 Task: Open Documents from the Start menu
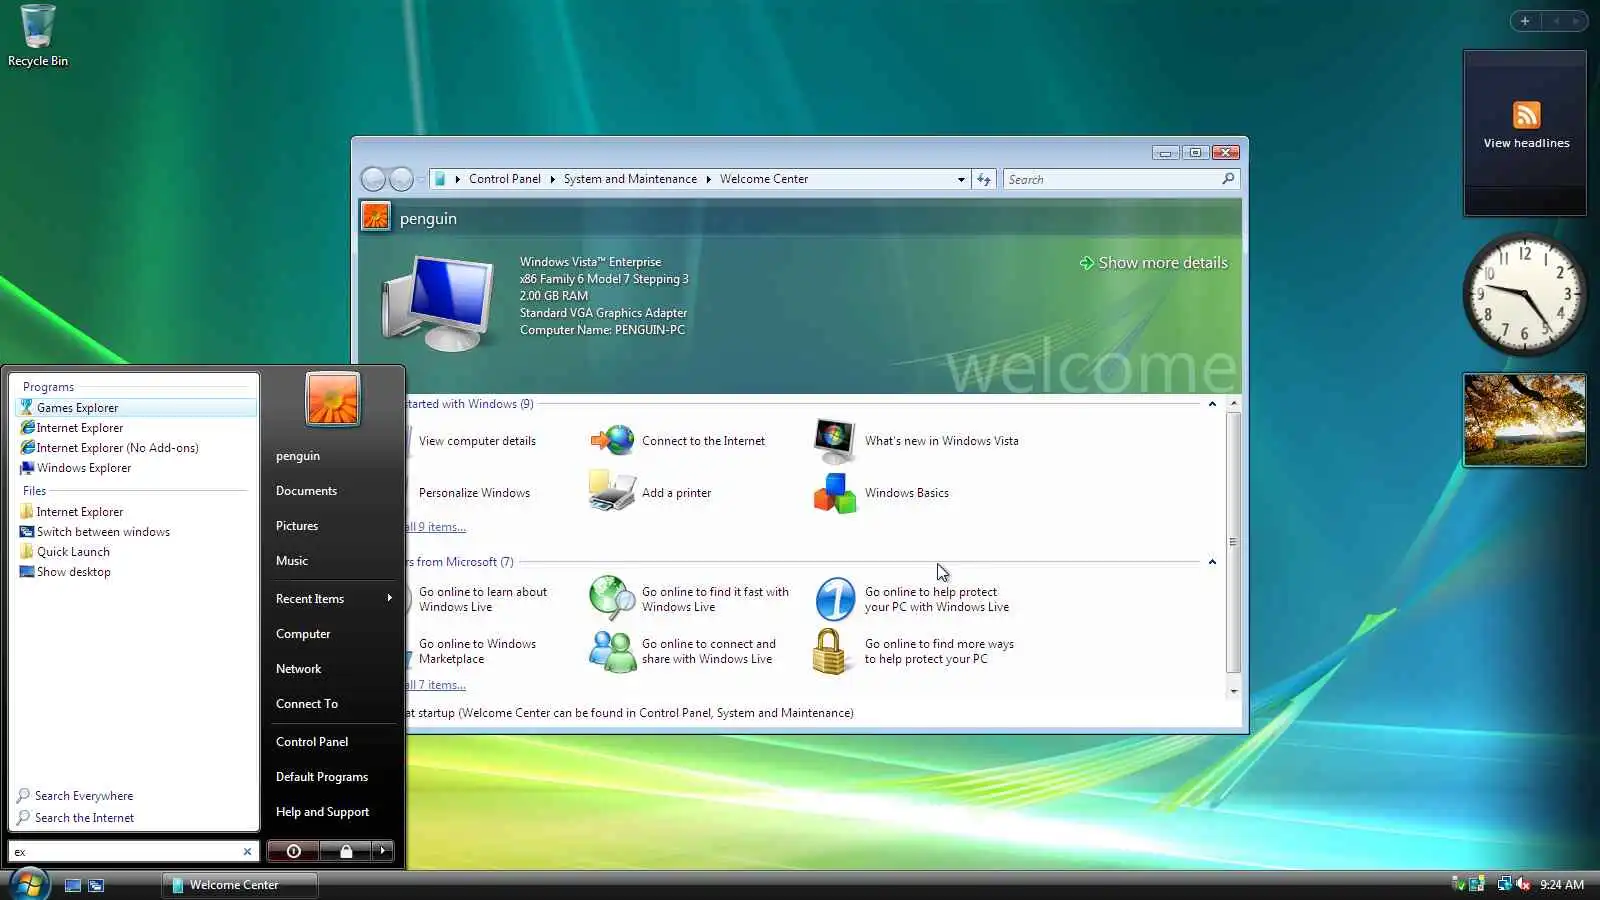point(306,491)
